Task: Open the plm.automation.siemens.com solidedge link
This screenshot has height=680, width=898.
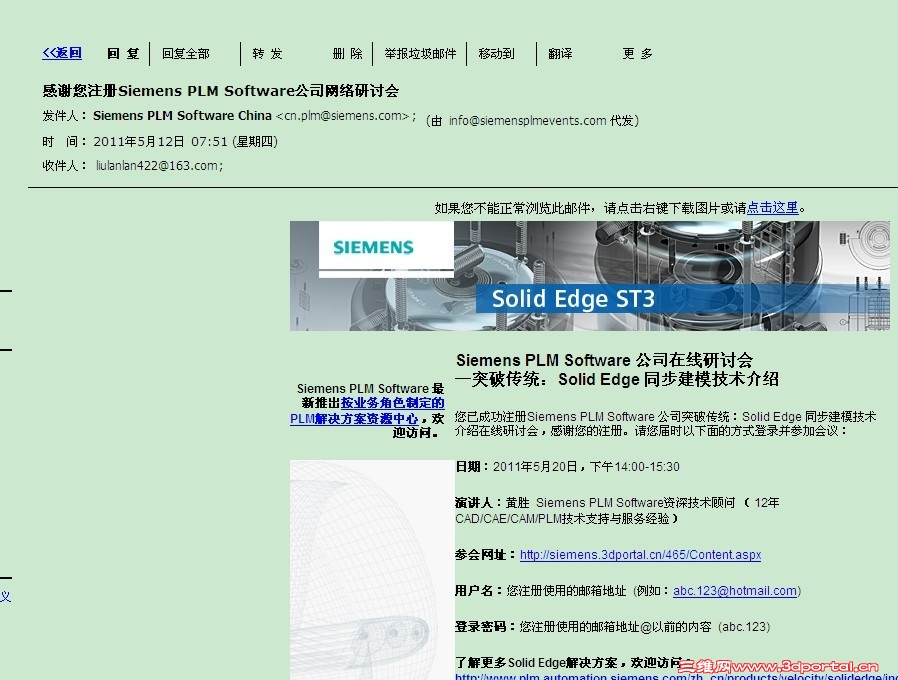Action: (676, 676)
